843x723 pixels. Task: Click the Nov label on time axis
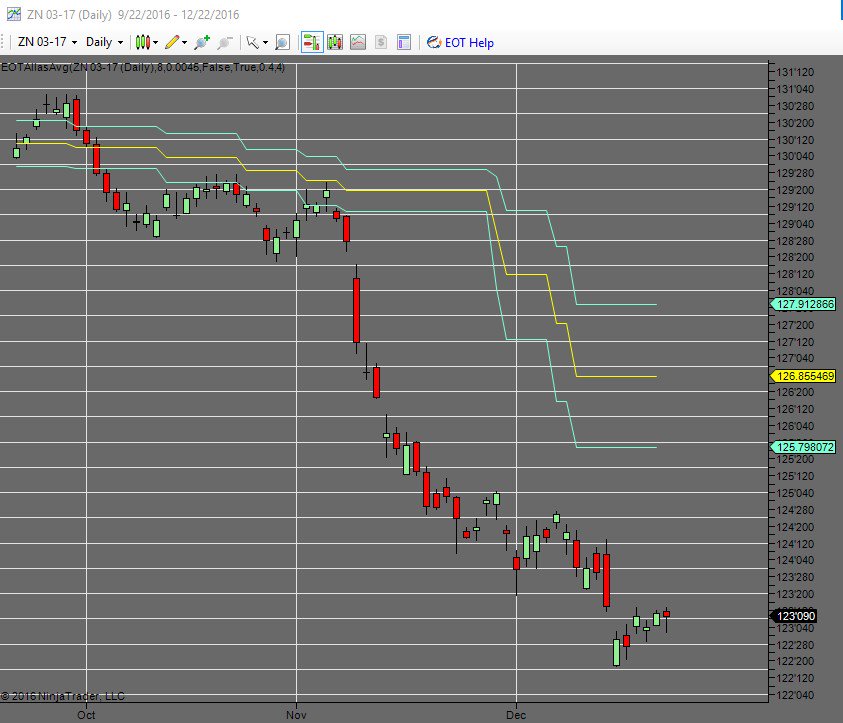pyautogui.click(x=296, y=715)
